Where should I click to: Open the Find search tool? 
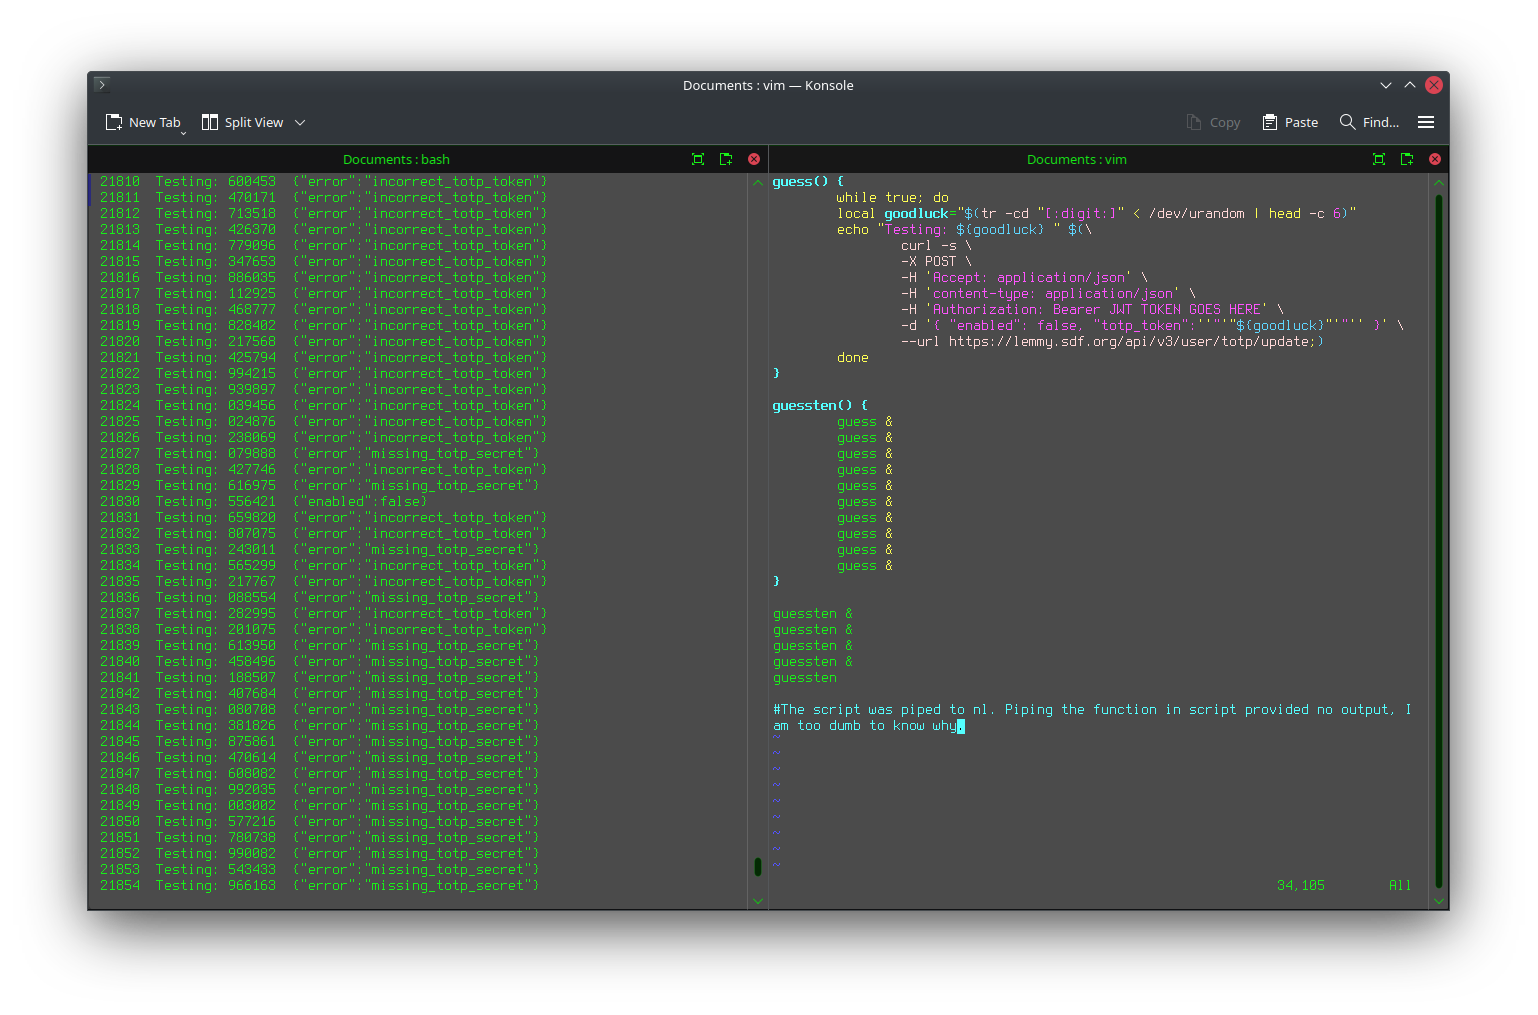point(1369,122)
